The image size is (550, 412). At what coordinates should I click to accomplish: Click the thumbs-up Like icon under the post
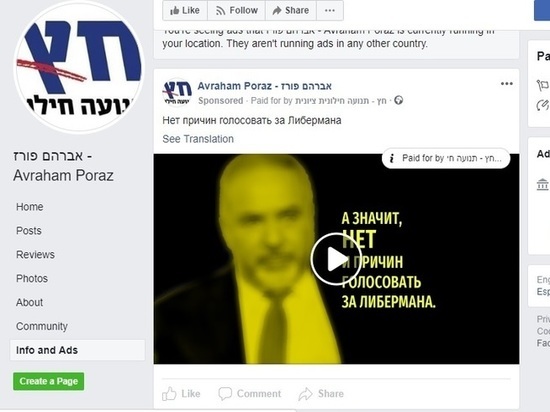[169, 394]
